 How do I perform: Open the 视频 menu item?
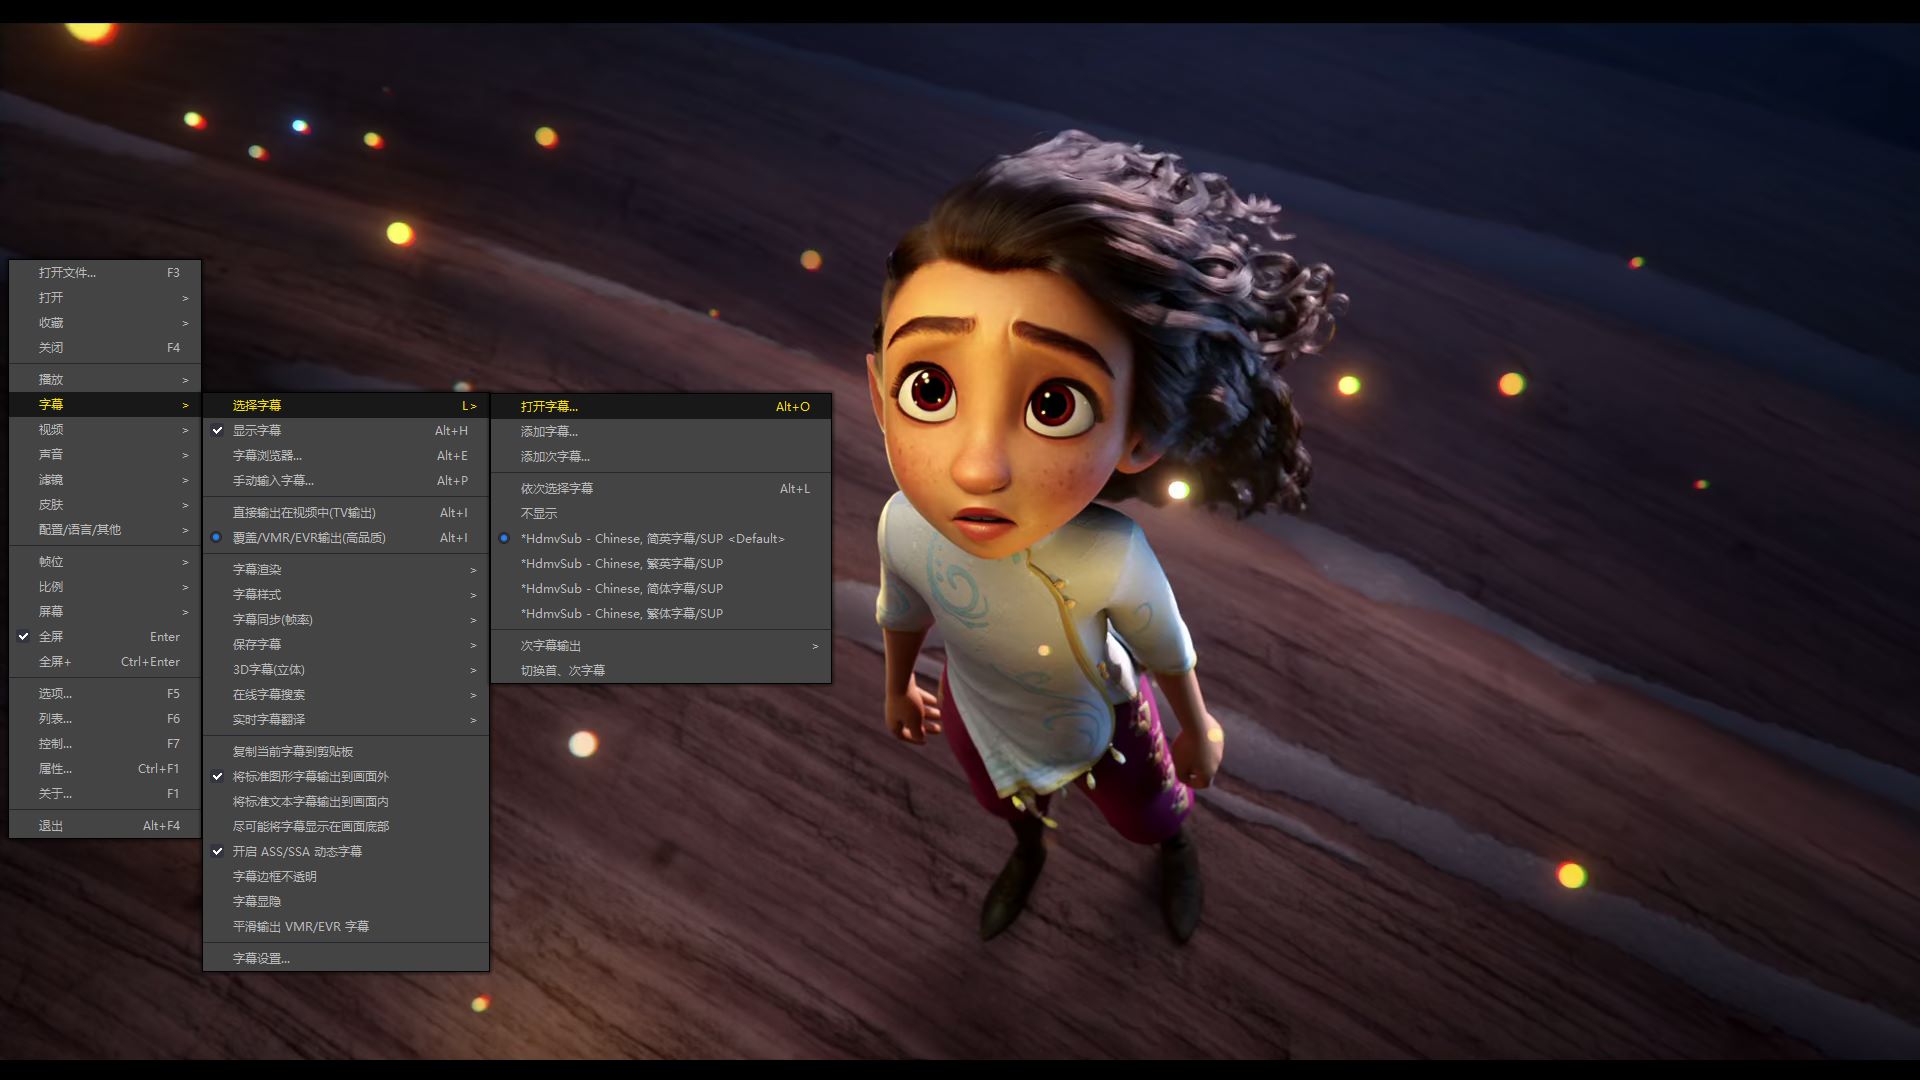click(x=51, y=429)
